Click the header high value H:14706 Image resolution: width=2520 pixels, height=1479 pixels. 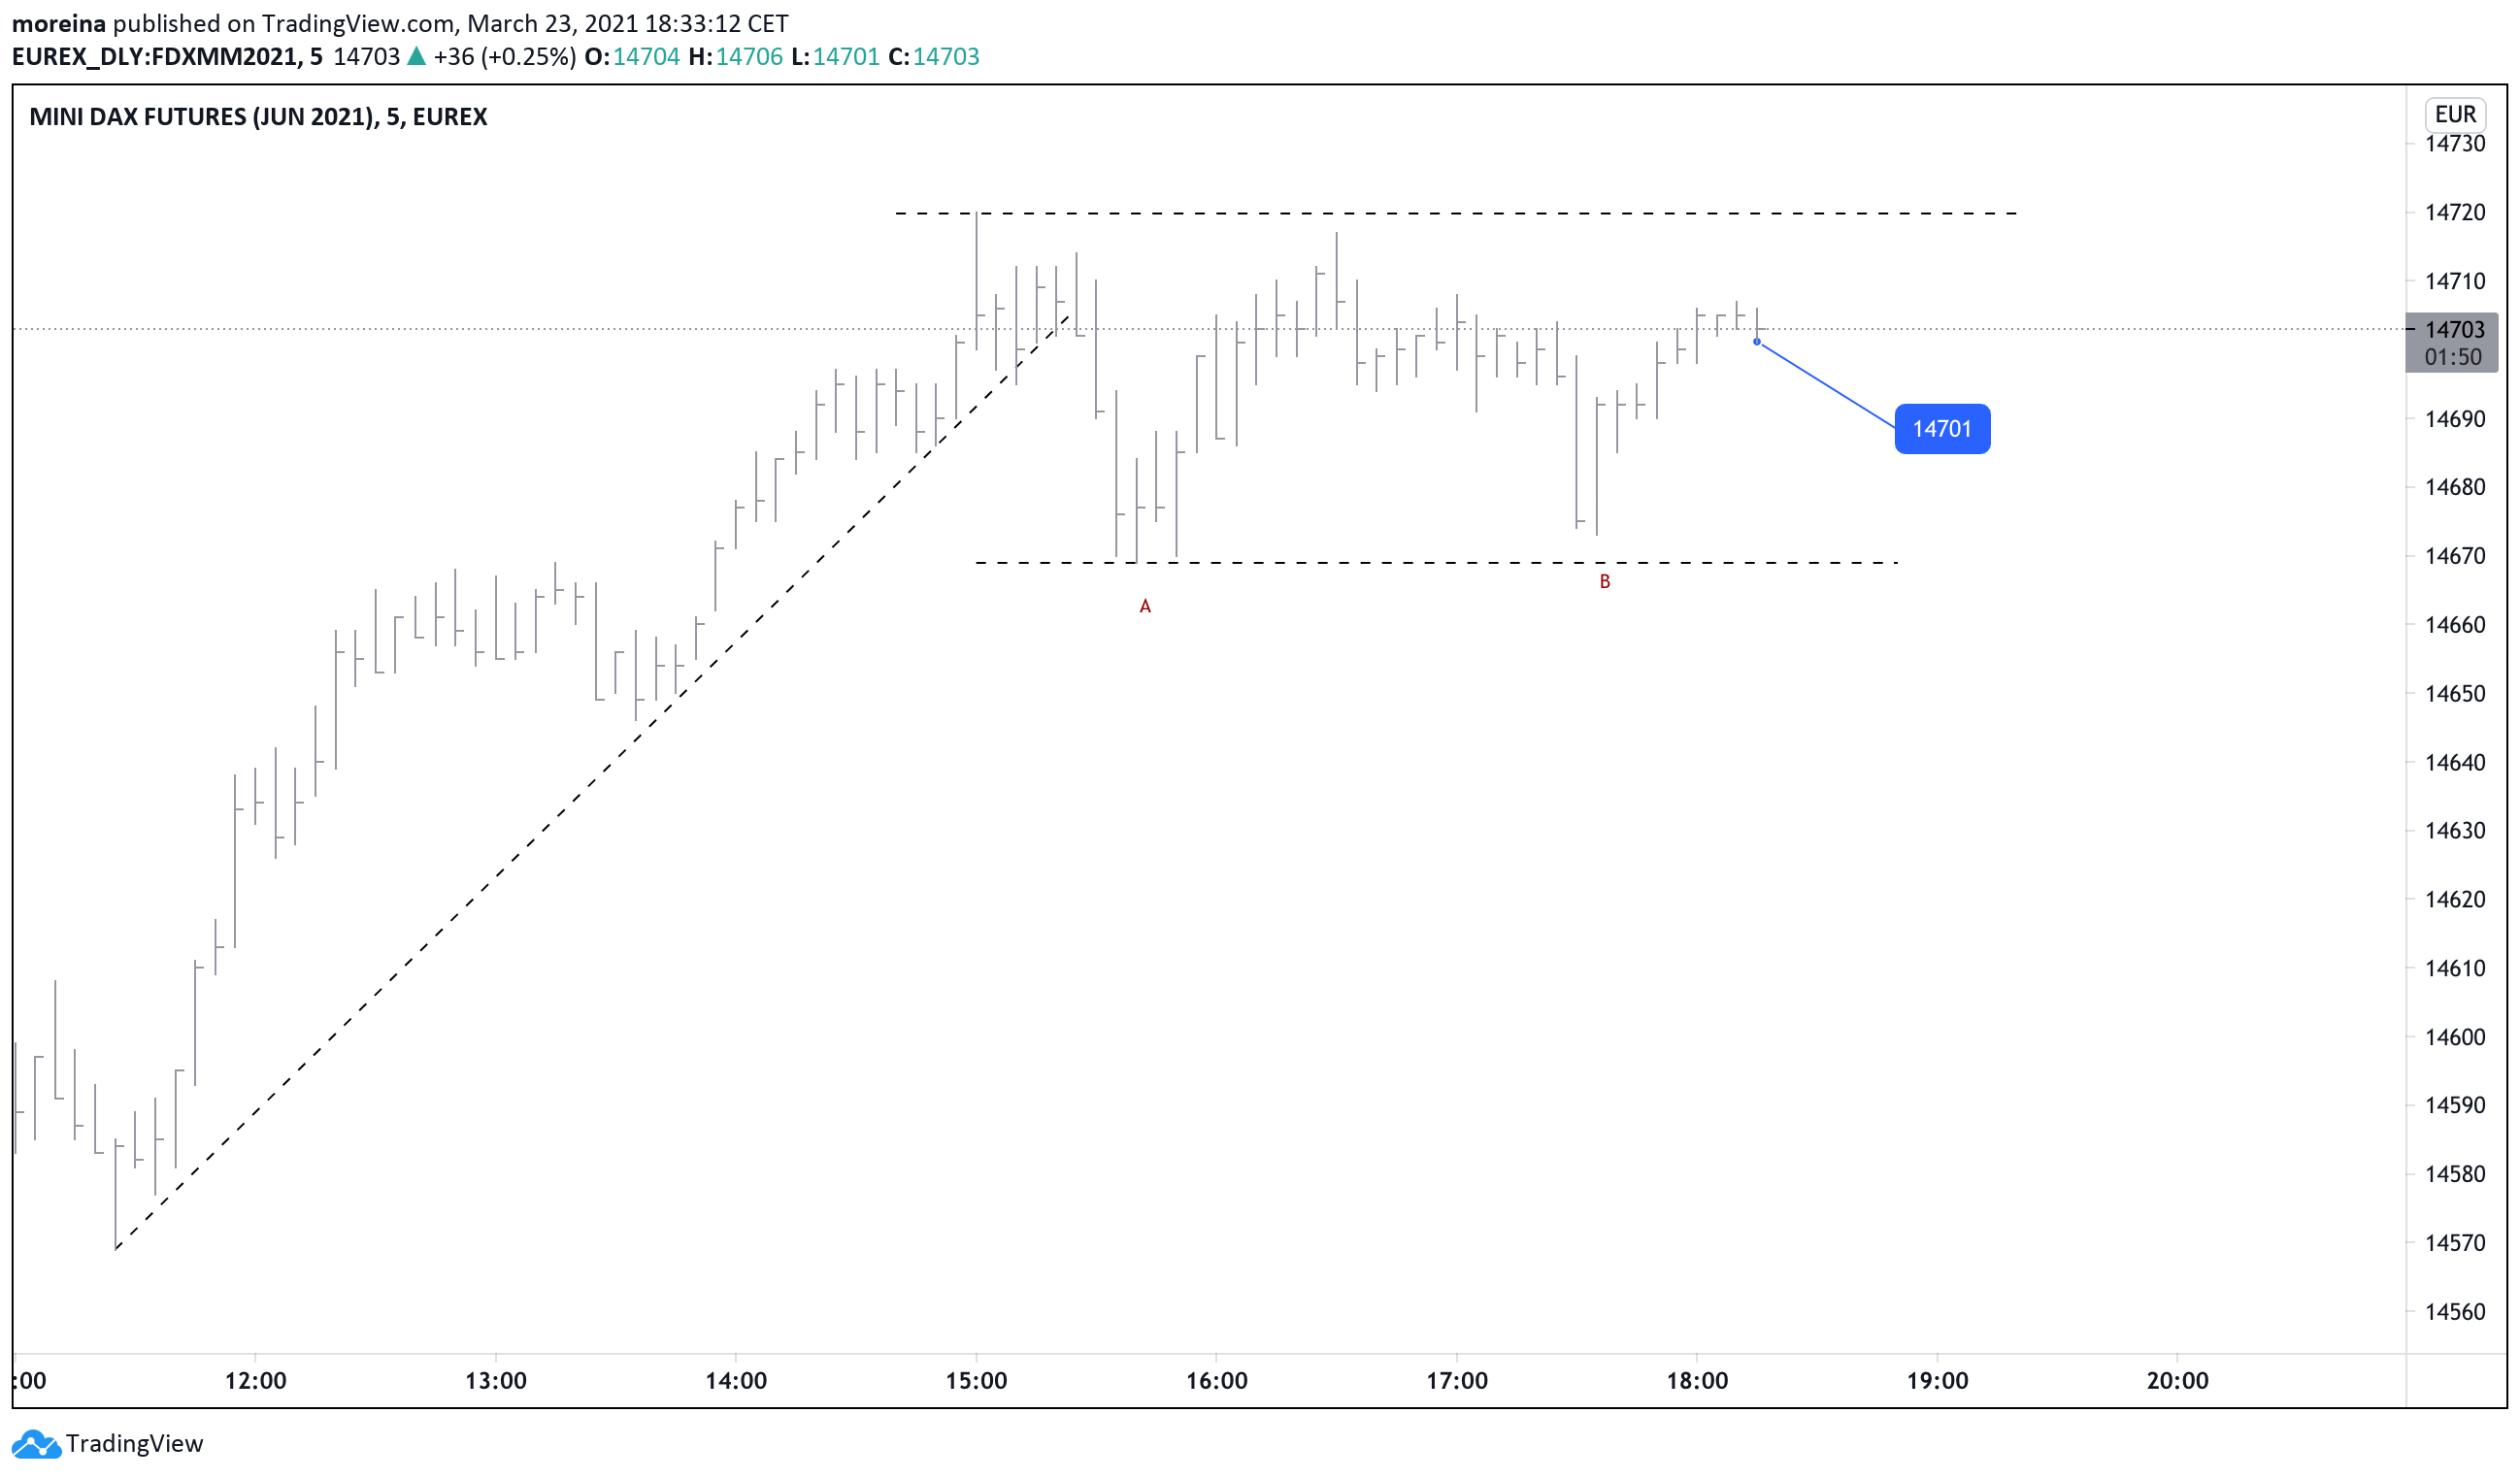tap(735, 57)
